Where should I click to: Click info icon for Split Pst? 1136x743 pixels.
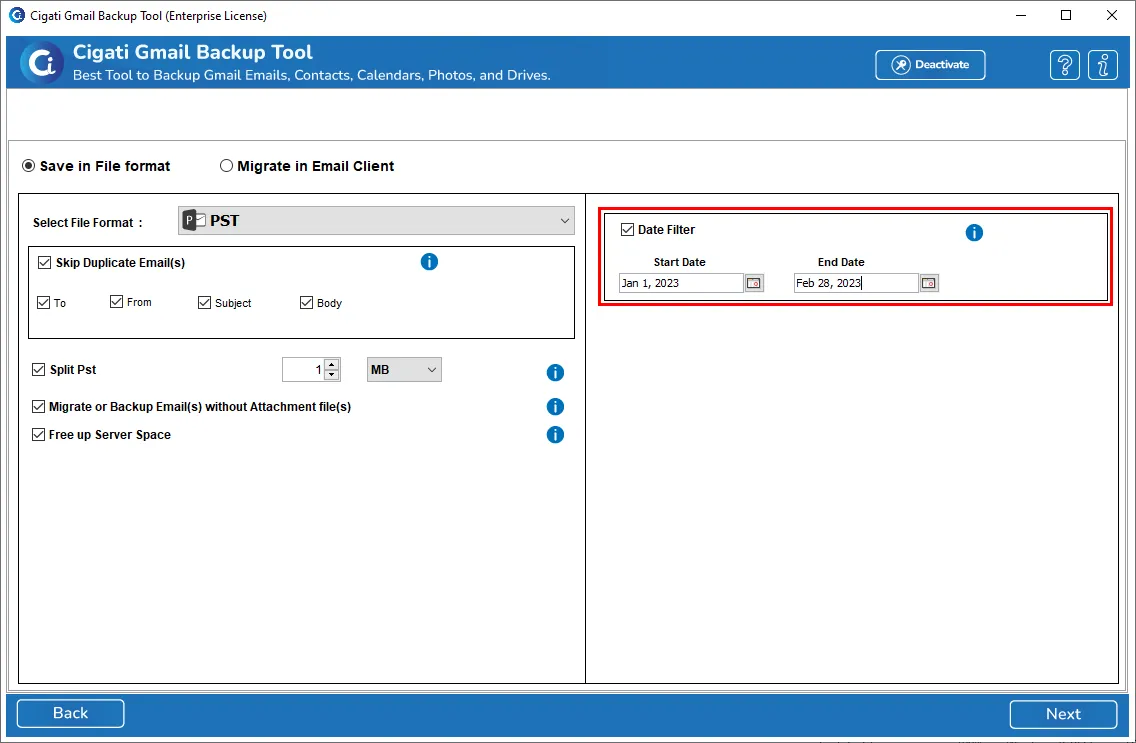click(555, 372)
